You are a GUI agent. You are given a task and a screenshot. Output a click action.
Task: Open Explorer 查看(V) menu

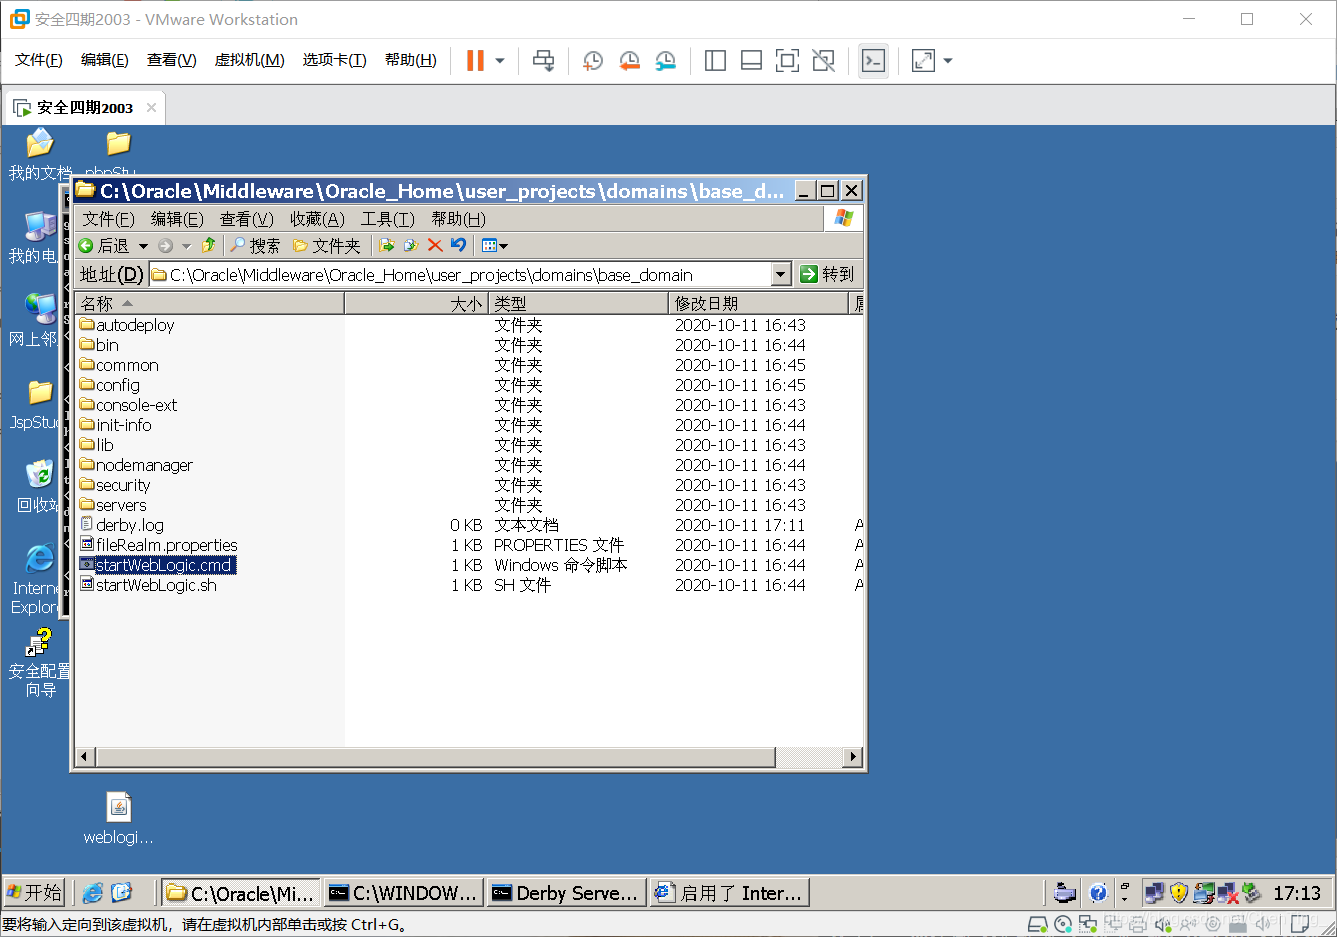[x=247, y=219]
